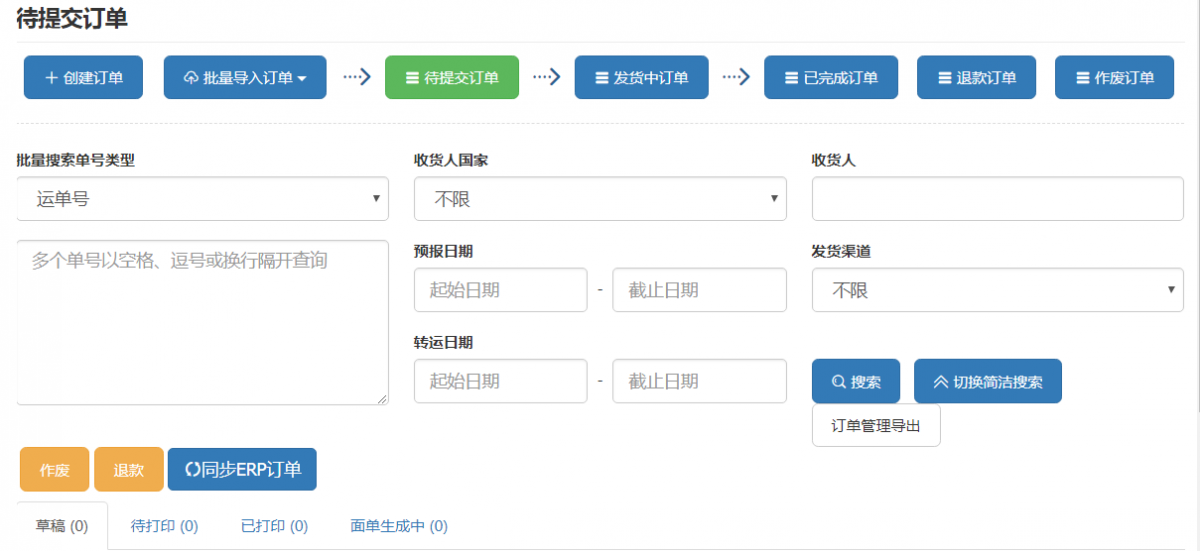Viewport: 1200px width, 551px height.
Task: Click the sync icon on 同步ERP订单
Action: click(192, 470)
